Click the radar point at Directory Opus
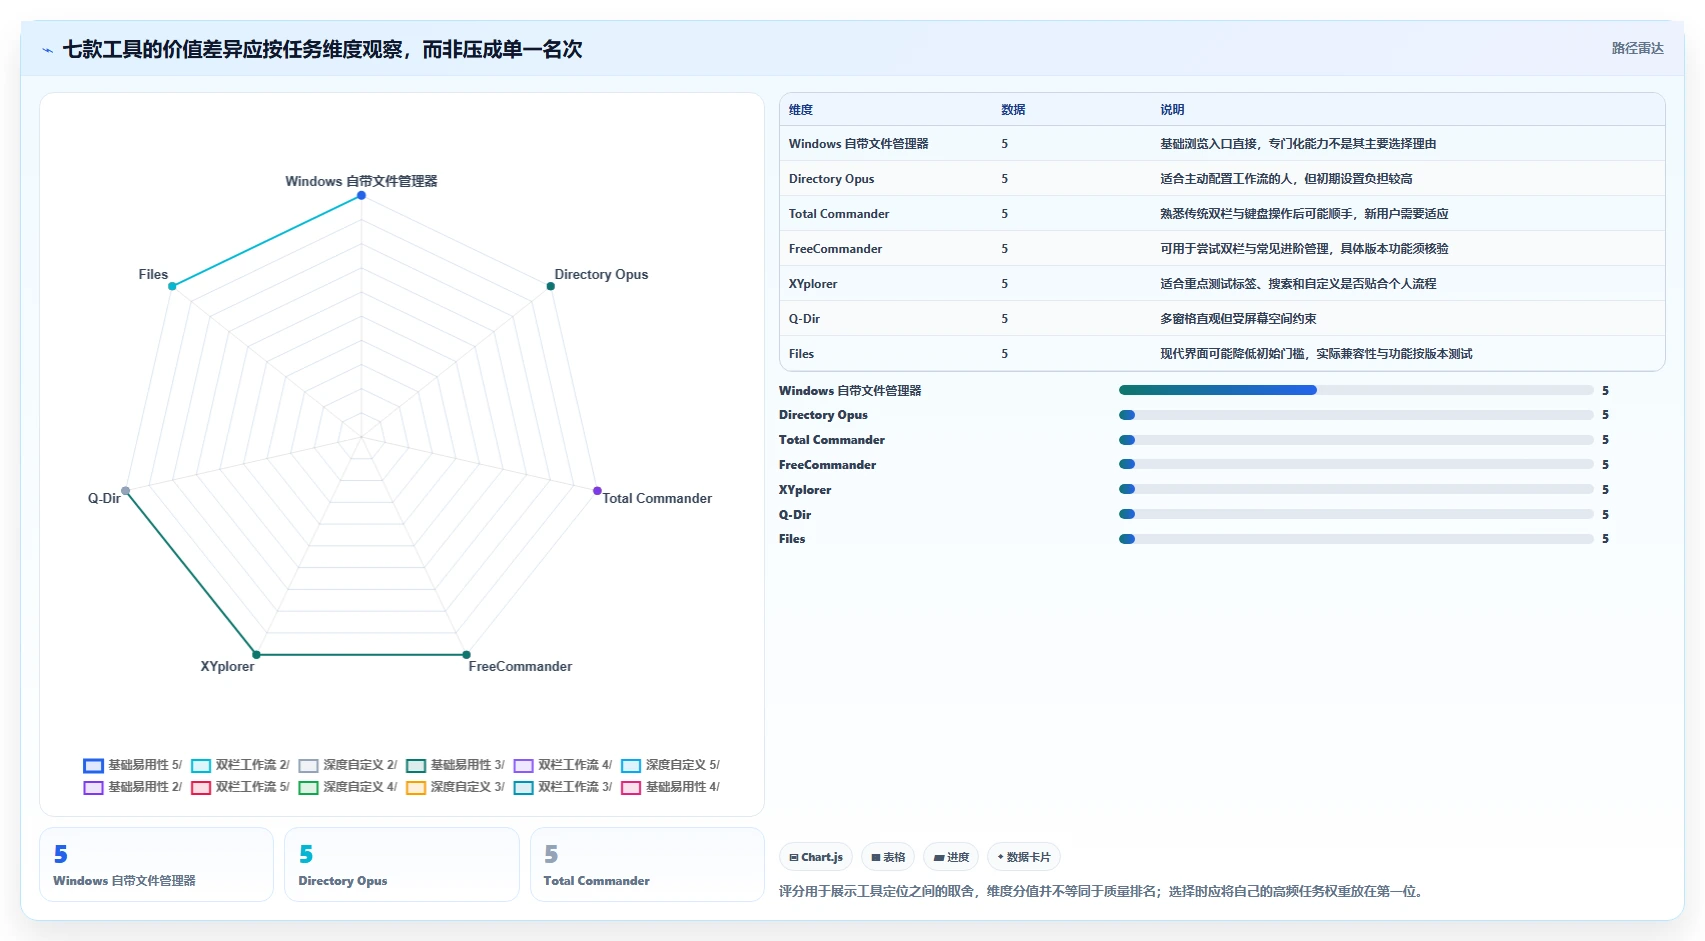Image resolution: width=1705 pixels, height=941 pixels. coord(550,286)
